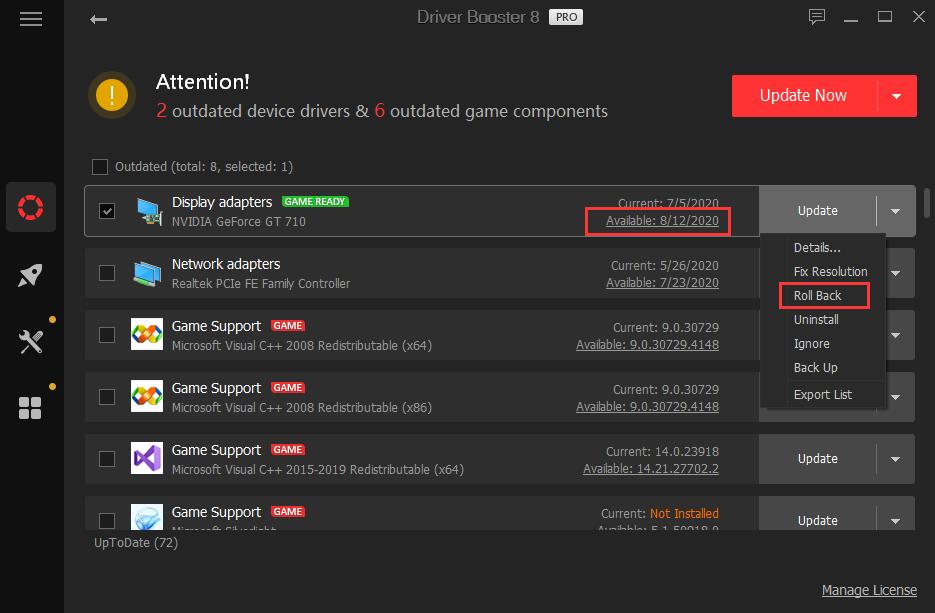This screenshot has height=613, width=935.
Task: Check the Visual C++ 2008 (x86) checkbox
Action: [107, 397]
